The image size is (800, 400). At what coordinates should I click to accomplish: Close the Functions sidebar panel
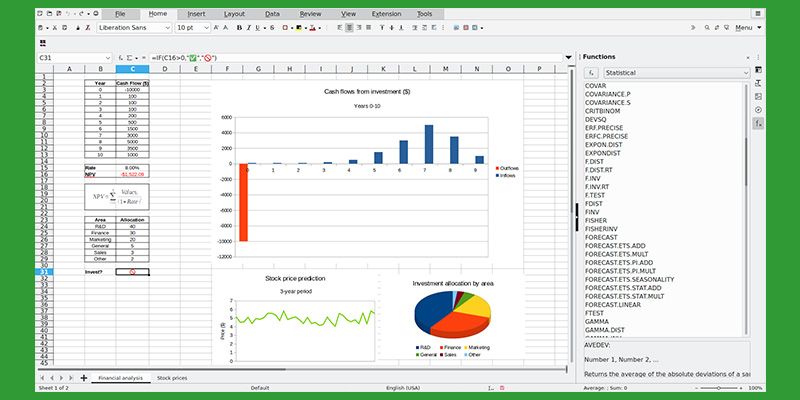click(748, 58)
